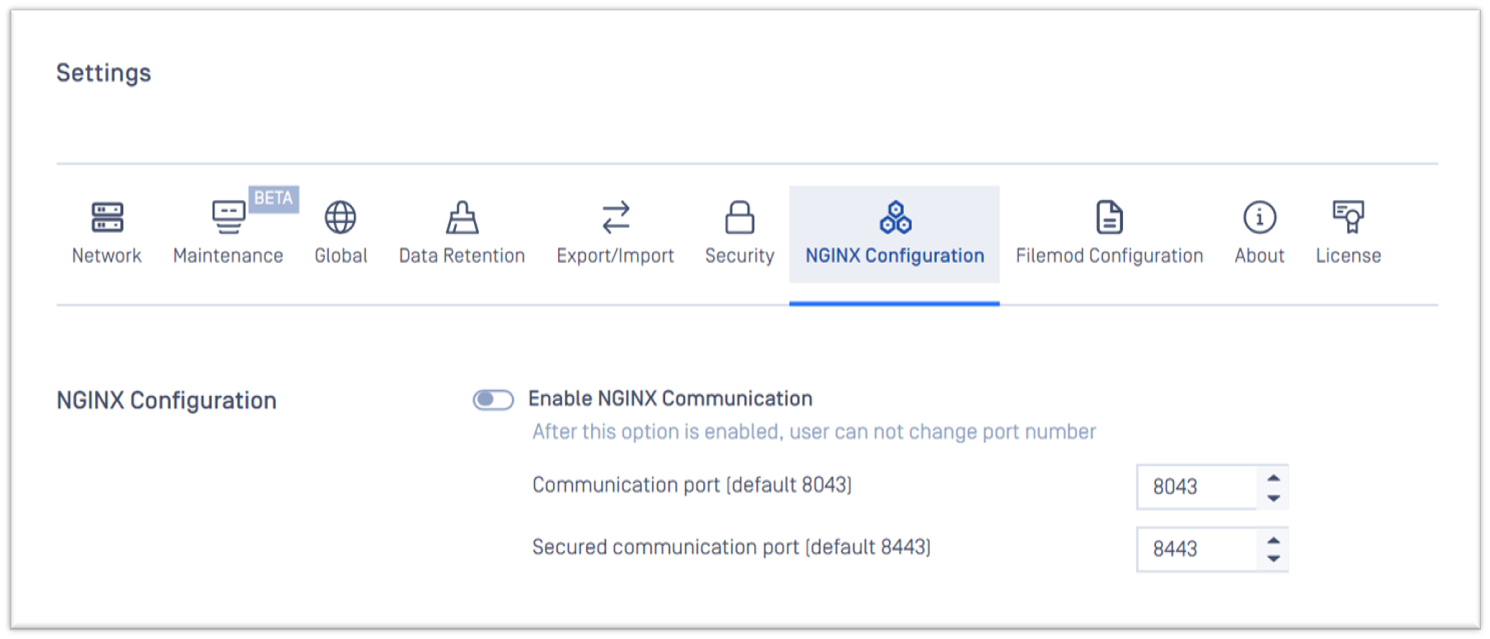Click the BETA badge on Maintenance
Image resolution: width=1490 pixels, height=639 pixels.
click(274, 198)
